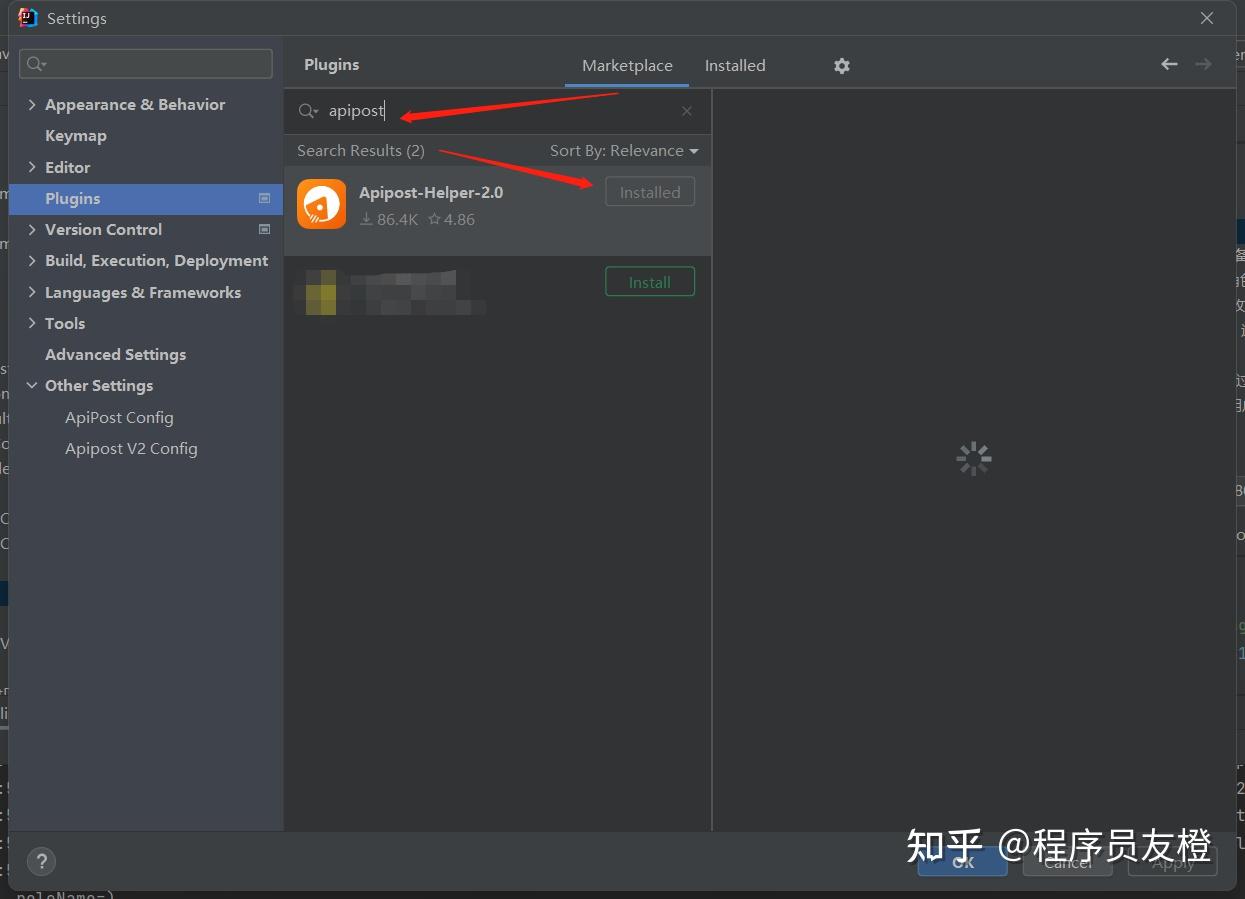Click the Installed button for Apipost-Helper-2.0
The height and width of the screenshot is (899, 1245).
tap(650, 193)
